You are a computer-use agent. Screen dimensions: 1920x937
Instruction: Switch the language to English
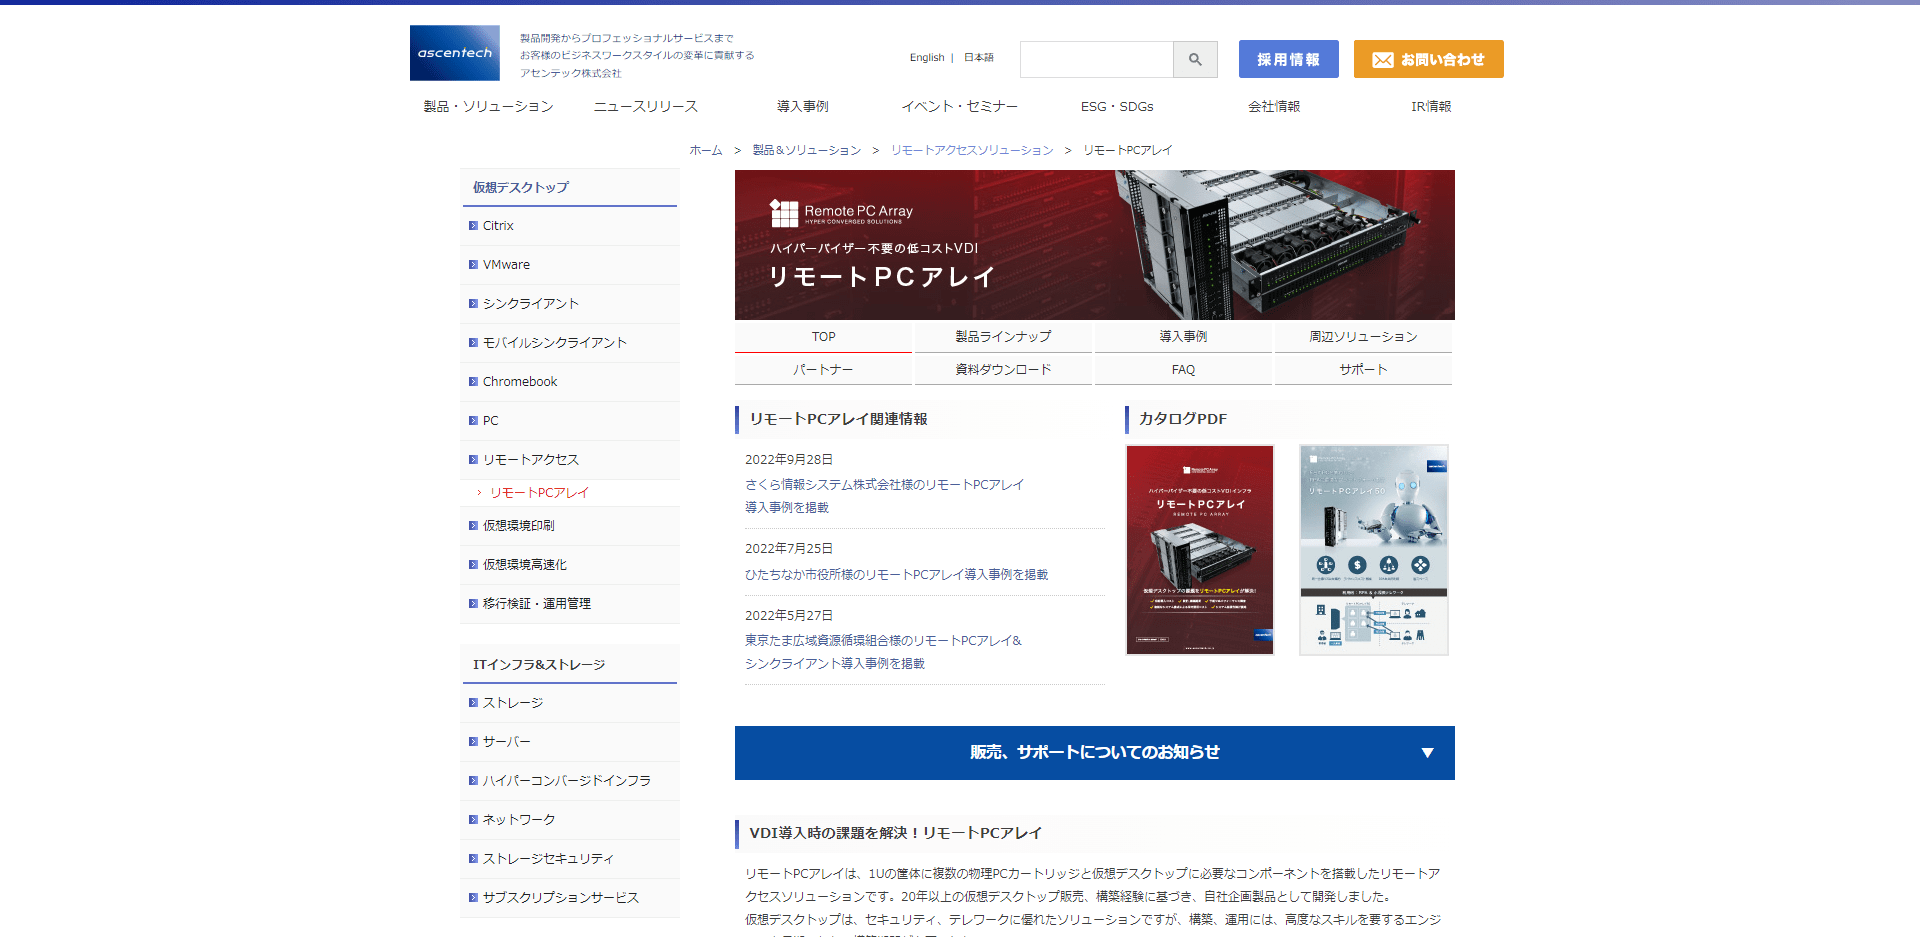[927, 58]
